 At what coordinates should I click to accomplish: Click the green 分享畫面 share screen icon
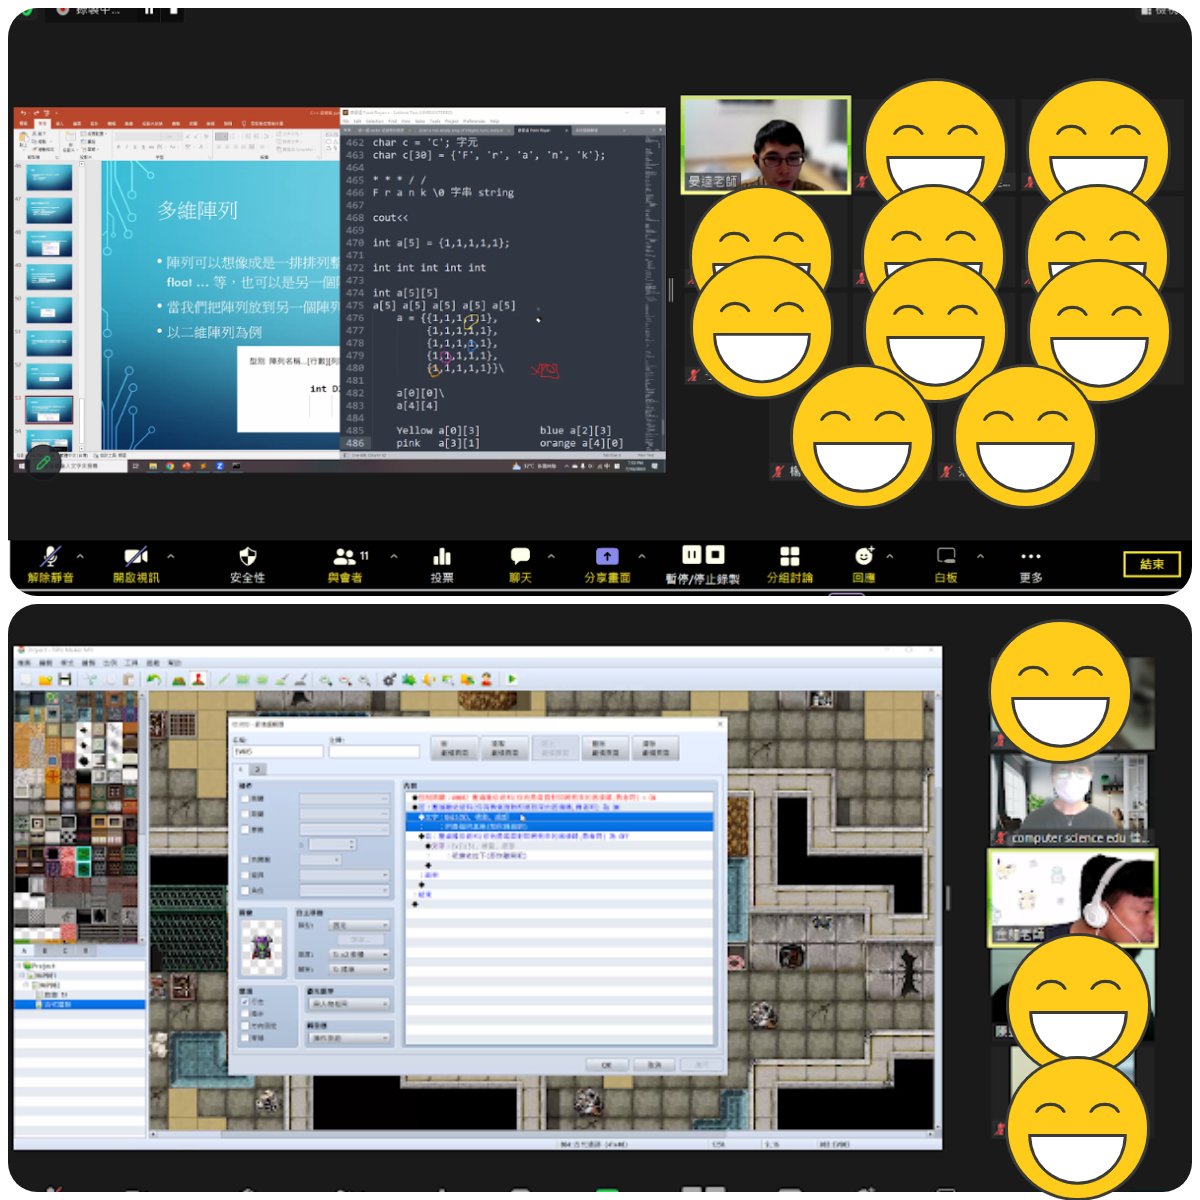(x=607, y=557)
